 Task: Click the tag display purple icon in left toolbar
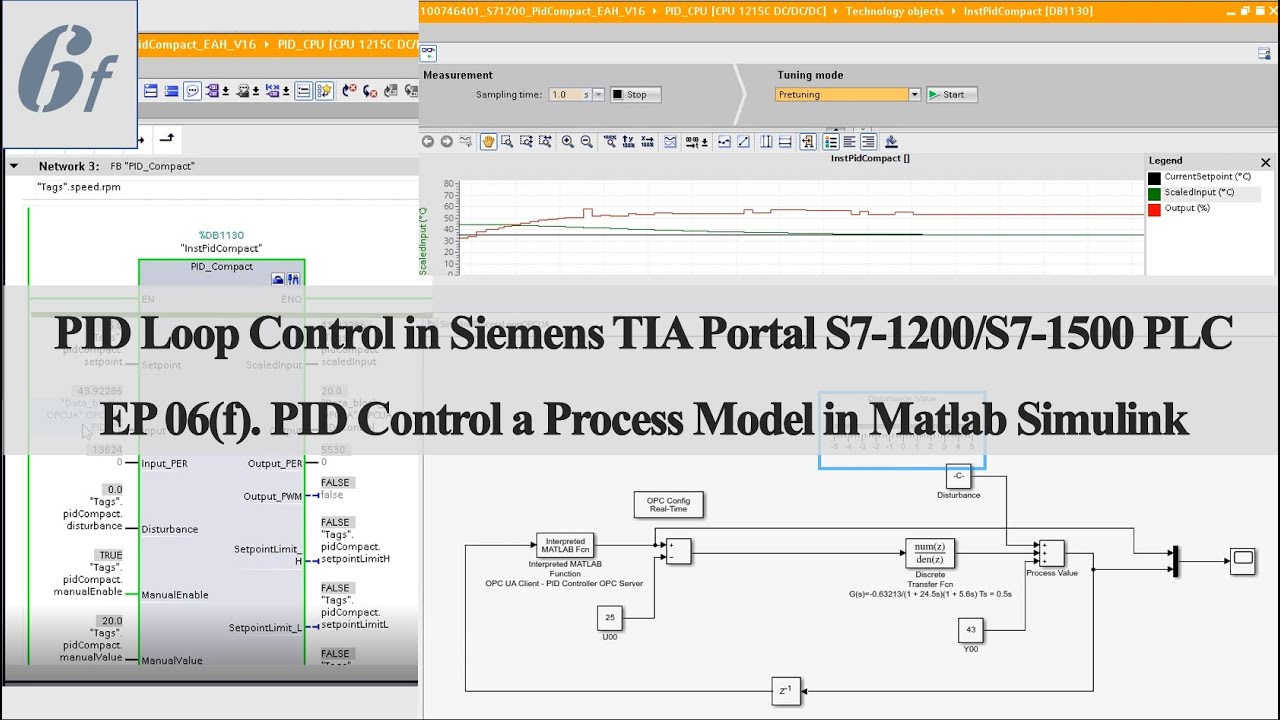pyautogui.click(x=212, y=91)
